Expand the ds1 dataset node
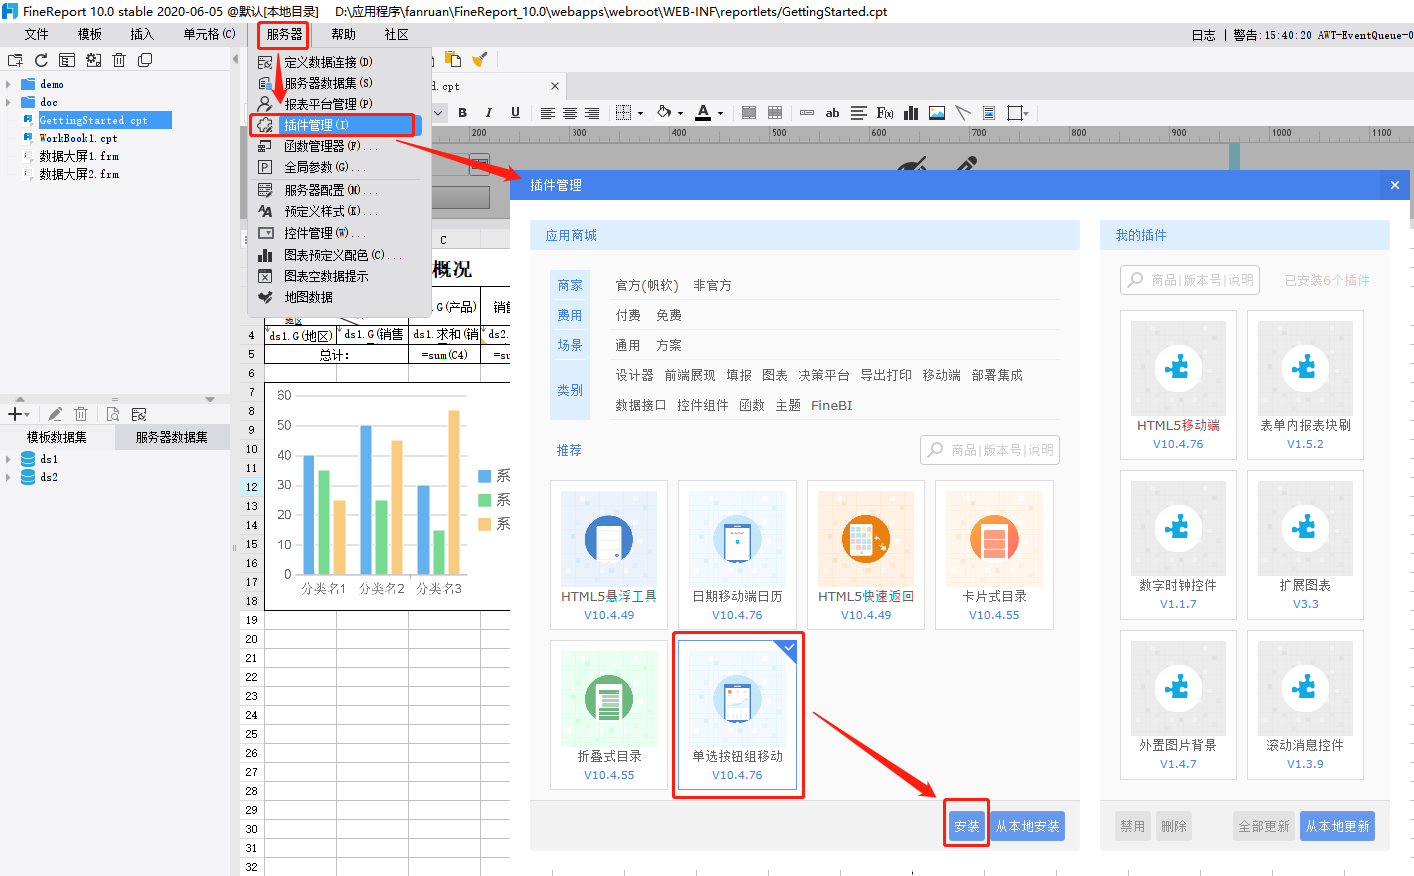 point(9,459)
